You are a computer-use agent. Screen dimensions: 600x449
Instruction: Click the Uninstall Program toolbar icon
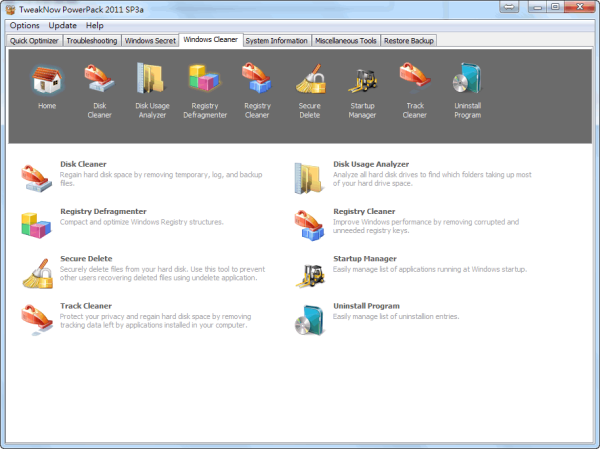point(467,80)
